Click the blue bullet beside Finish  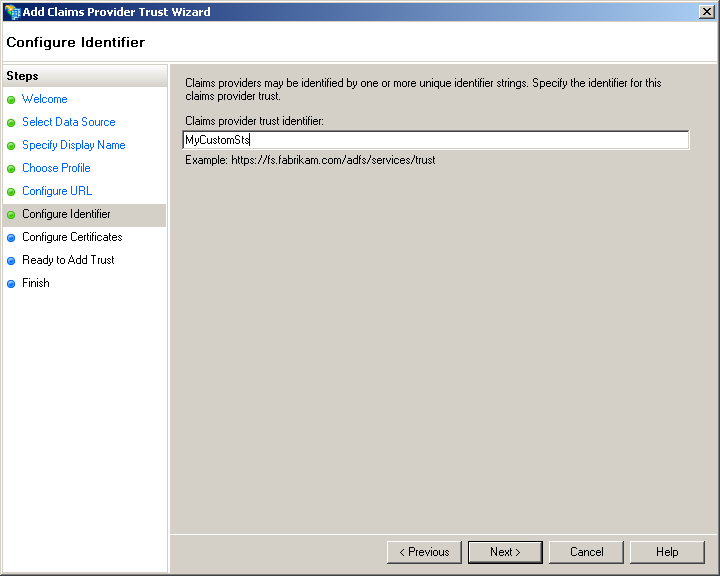point(11,284)
